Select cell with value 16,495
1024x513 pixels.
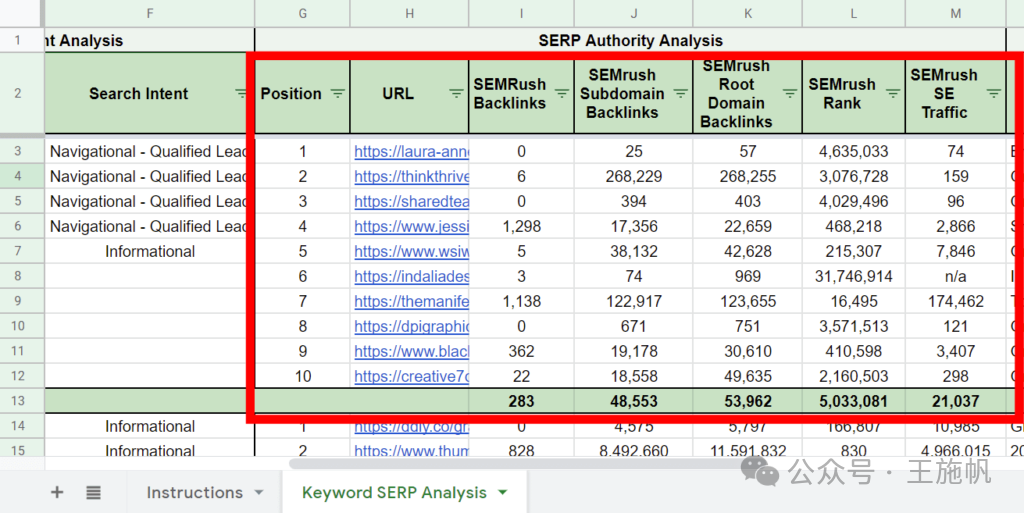(x=854, y=301)
